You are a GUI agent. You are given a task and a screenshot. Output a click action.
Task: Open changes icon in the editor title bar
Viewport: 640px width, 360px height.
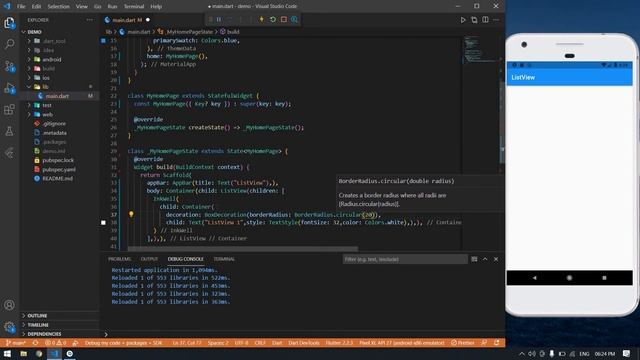coord(474,20)
